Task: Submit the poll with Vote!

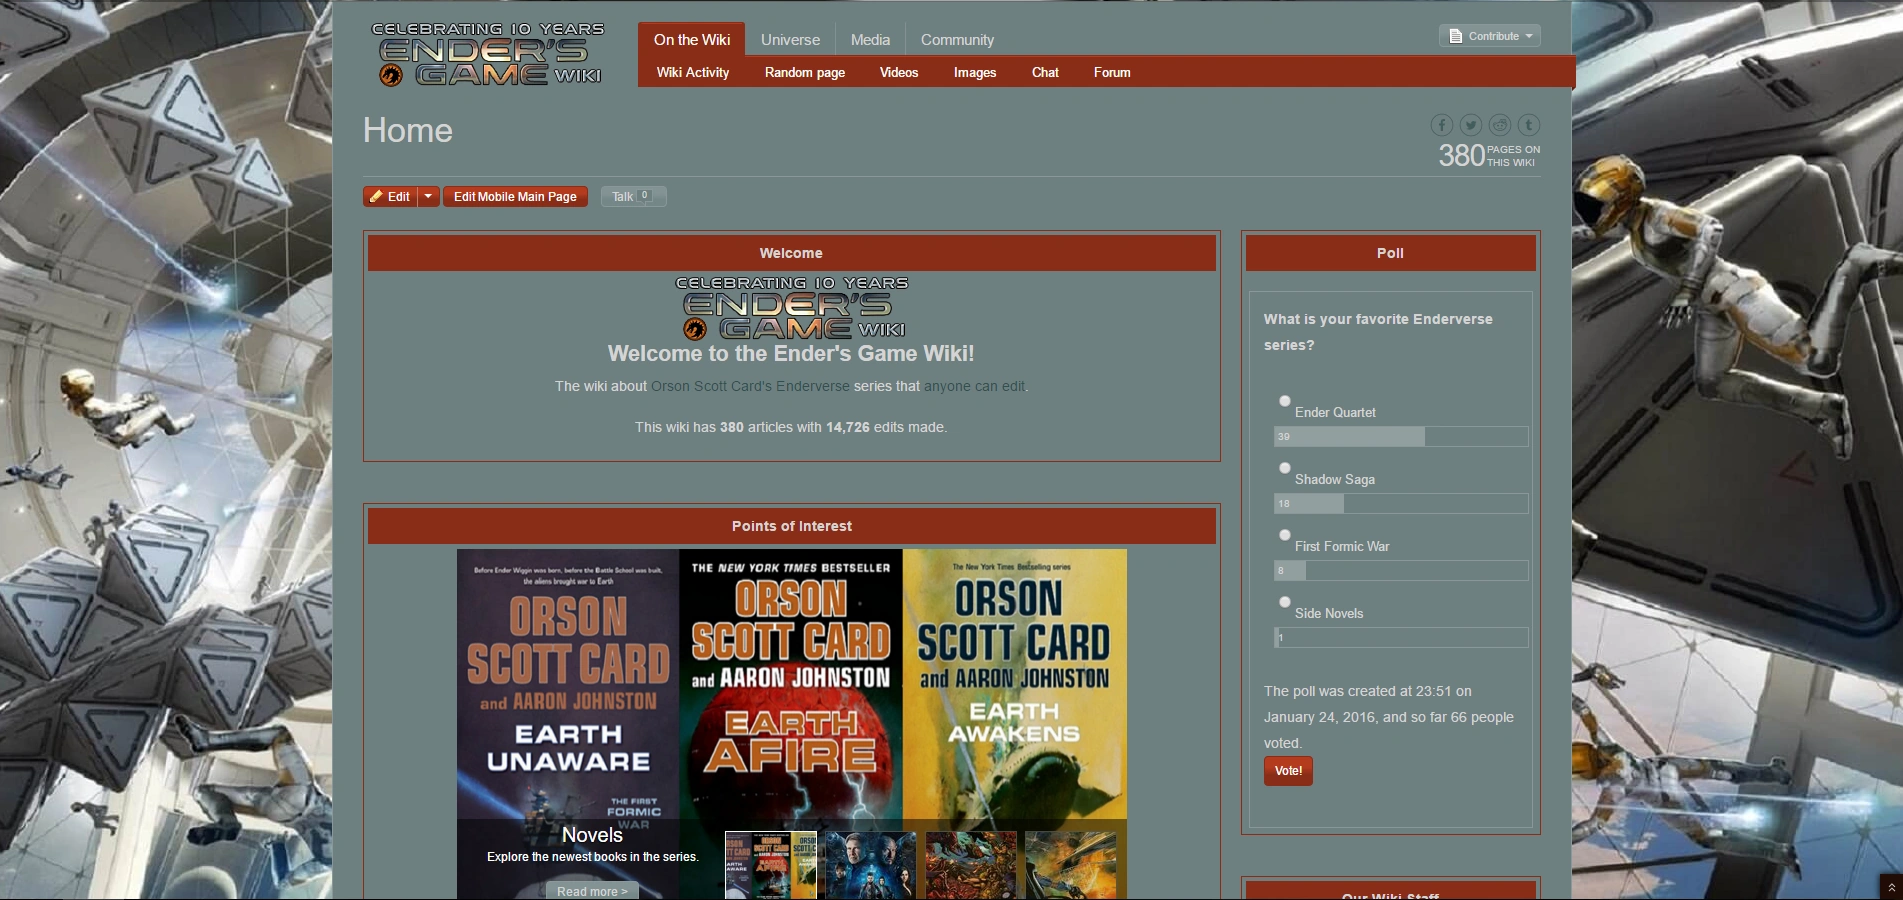Action: pos(1288,771)
